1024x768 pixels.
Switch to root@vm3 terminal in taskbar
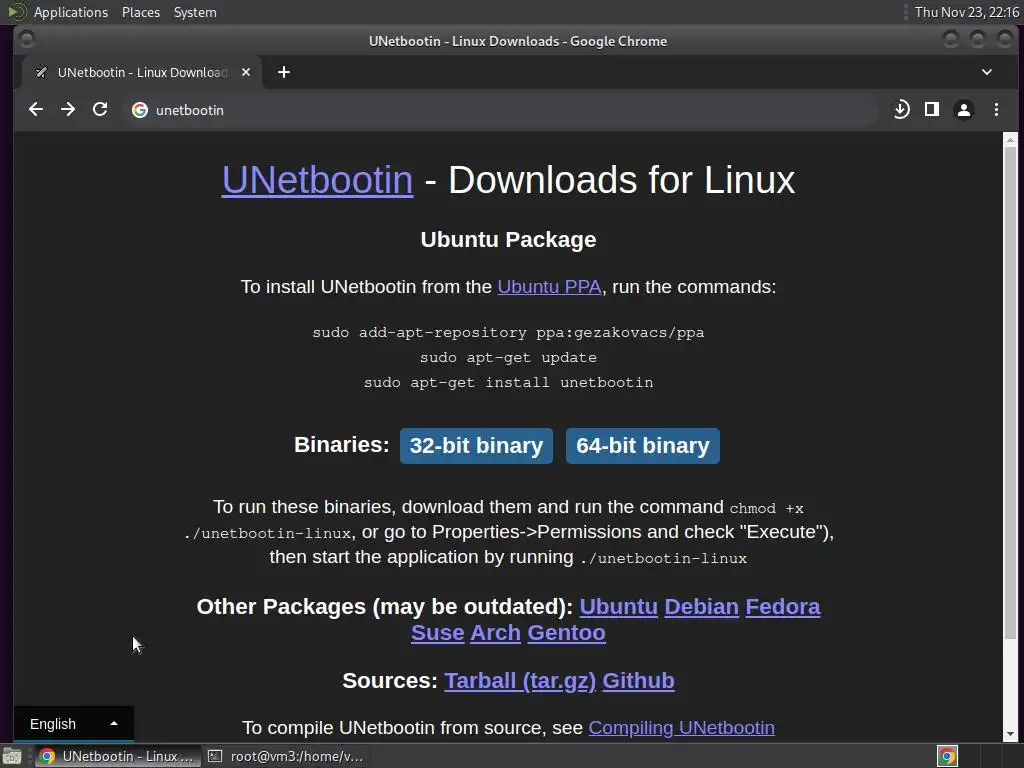pos(285,756)
